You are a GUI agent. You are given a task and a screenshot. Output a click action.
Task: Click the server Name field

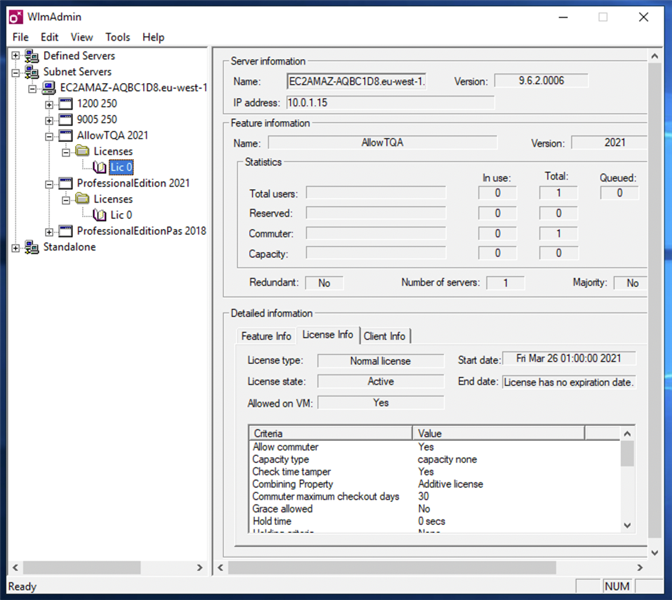(356, 81)
